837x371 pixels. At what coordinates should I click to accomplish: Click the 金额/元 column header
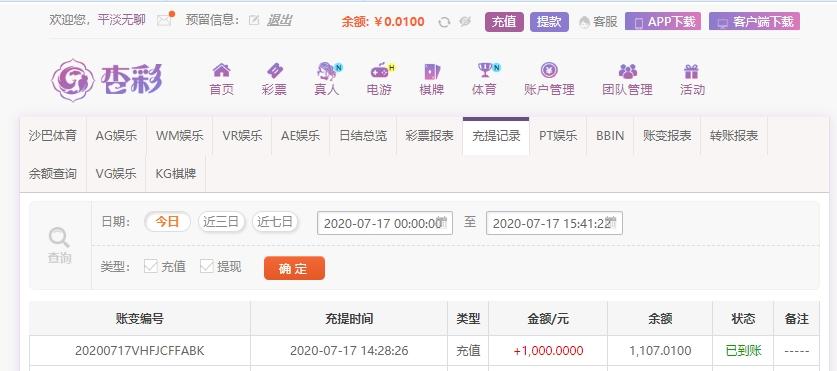click(x=548, y=319)
